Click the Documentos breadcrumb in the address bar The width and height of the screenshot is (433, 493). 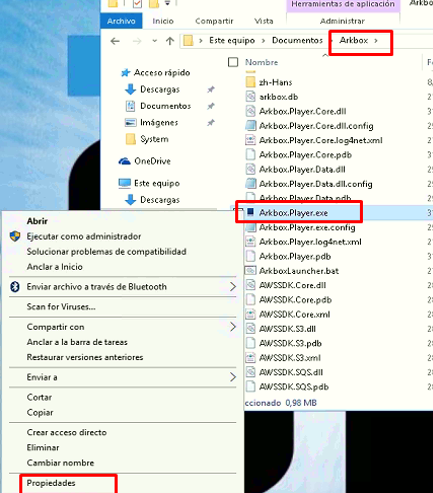point(297,40)
